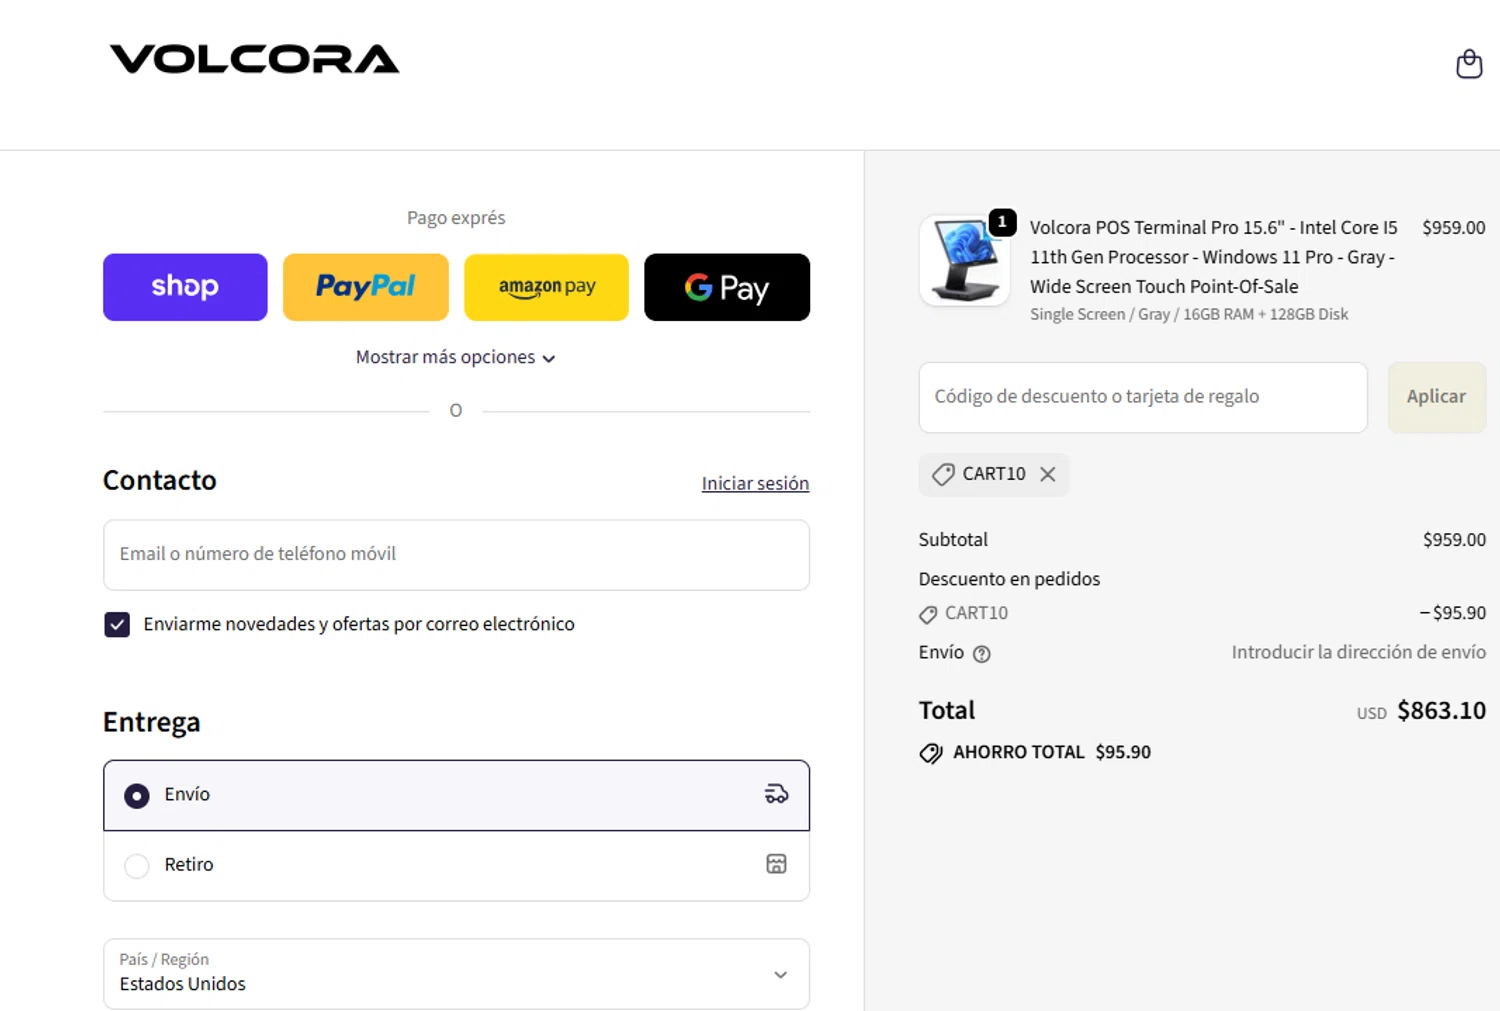
Task: Click the subtotal value $959.00
Action: [x=1454, y=540]
